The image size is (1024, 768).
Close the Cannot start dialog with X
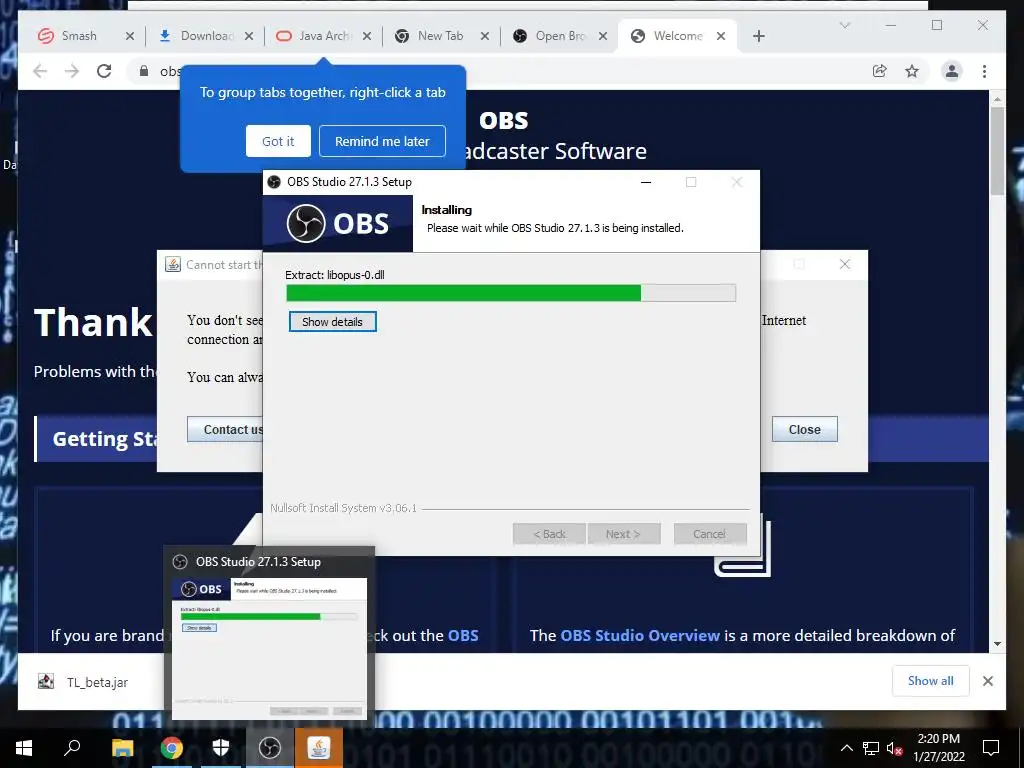point(844,264)
